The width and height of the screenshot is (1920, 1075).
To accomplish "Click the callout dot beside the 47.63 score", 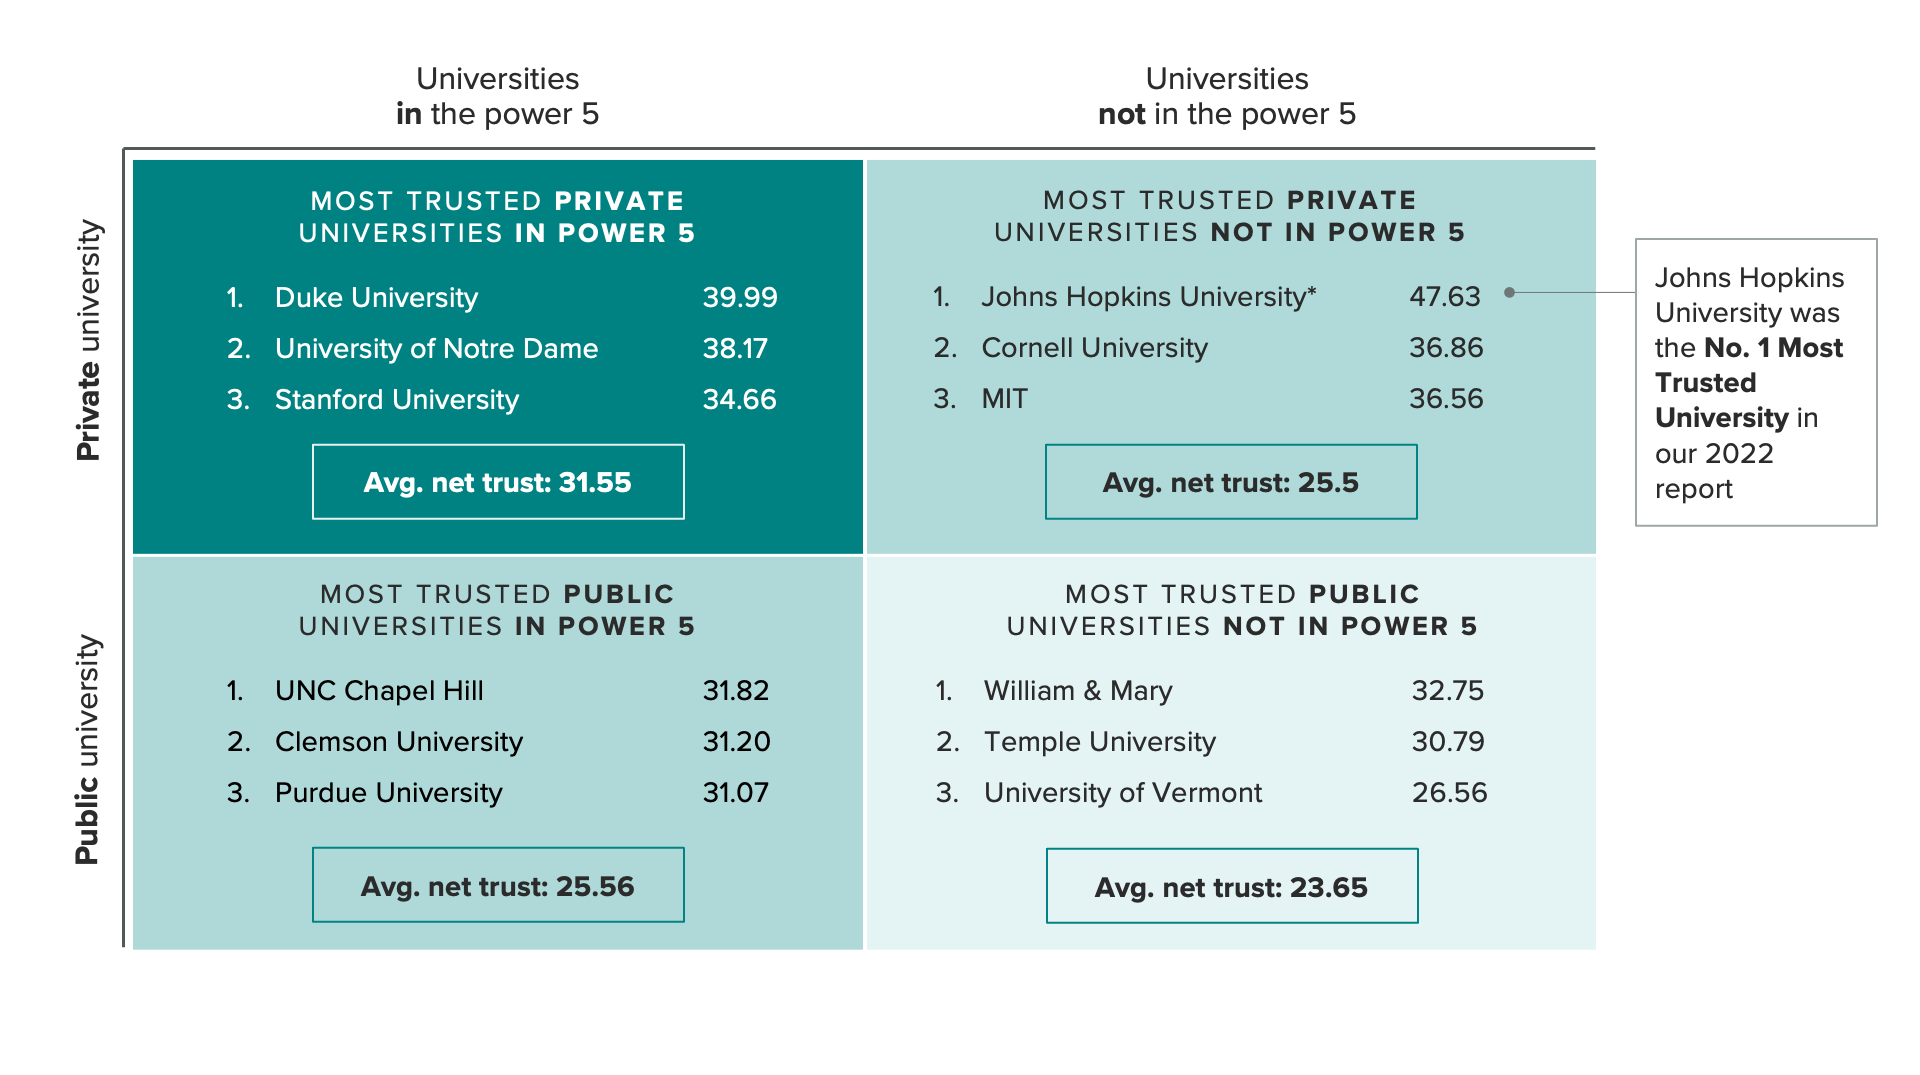I will tap(1510, 293).
